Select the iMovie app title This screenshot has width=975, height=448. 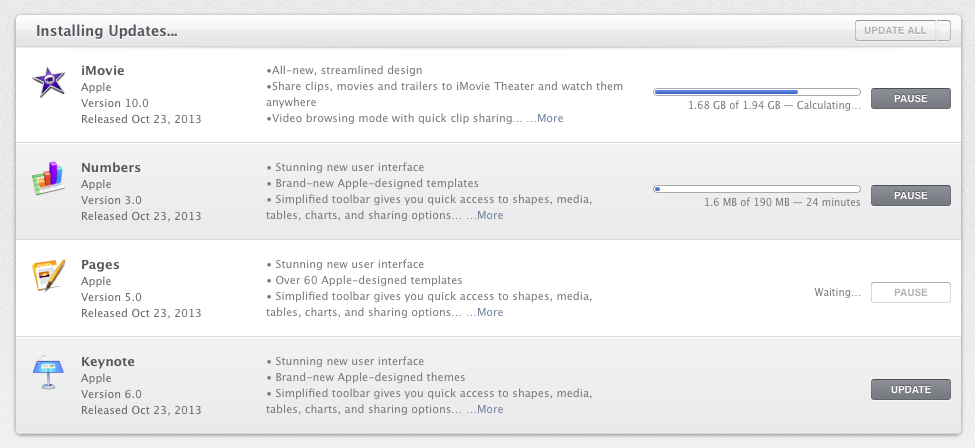(103, 70)
